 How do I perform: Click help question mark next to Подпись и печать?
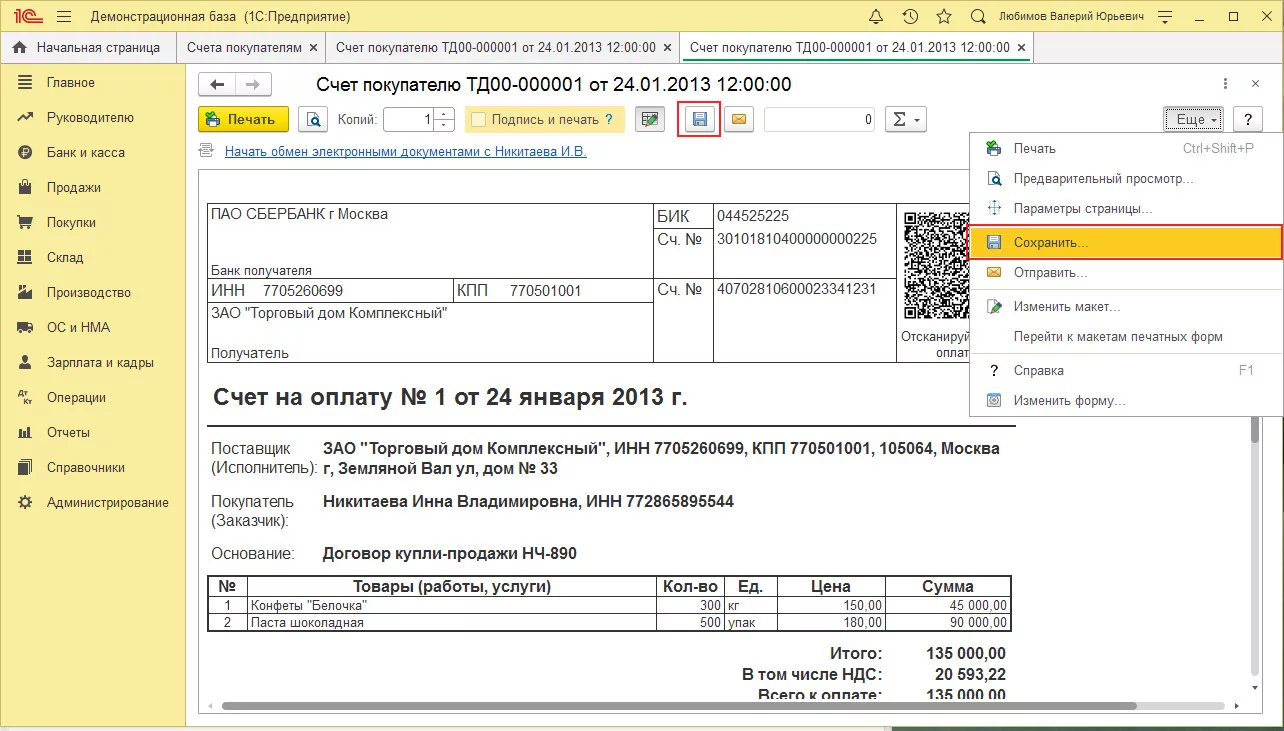(x=609, y=120)
